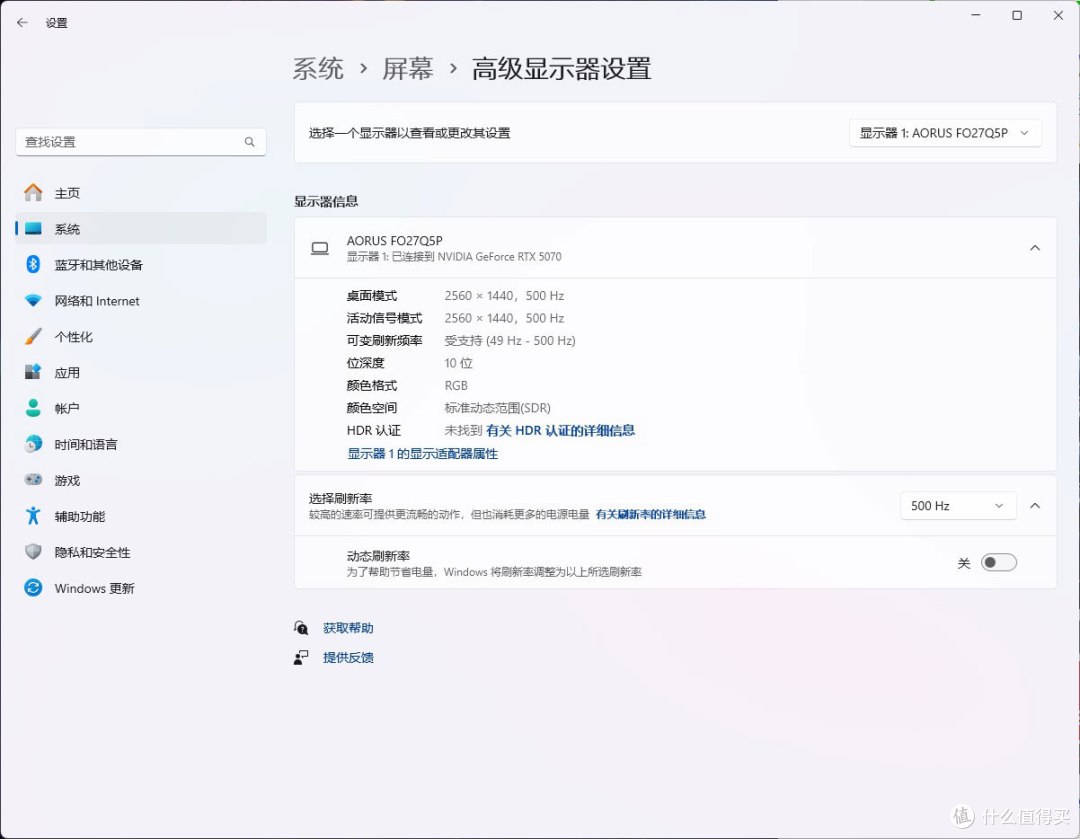Click the Wi-Fi icon for 网络和 Internet

click(x=33, y=301)
